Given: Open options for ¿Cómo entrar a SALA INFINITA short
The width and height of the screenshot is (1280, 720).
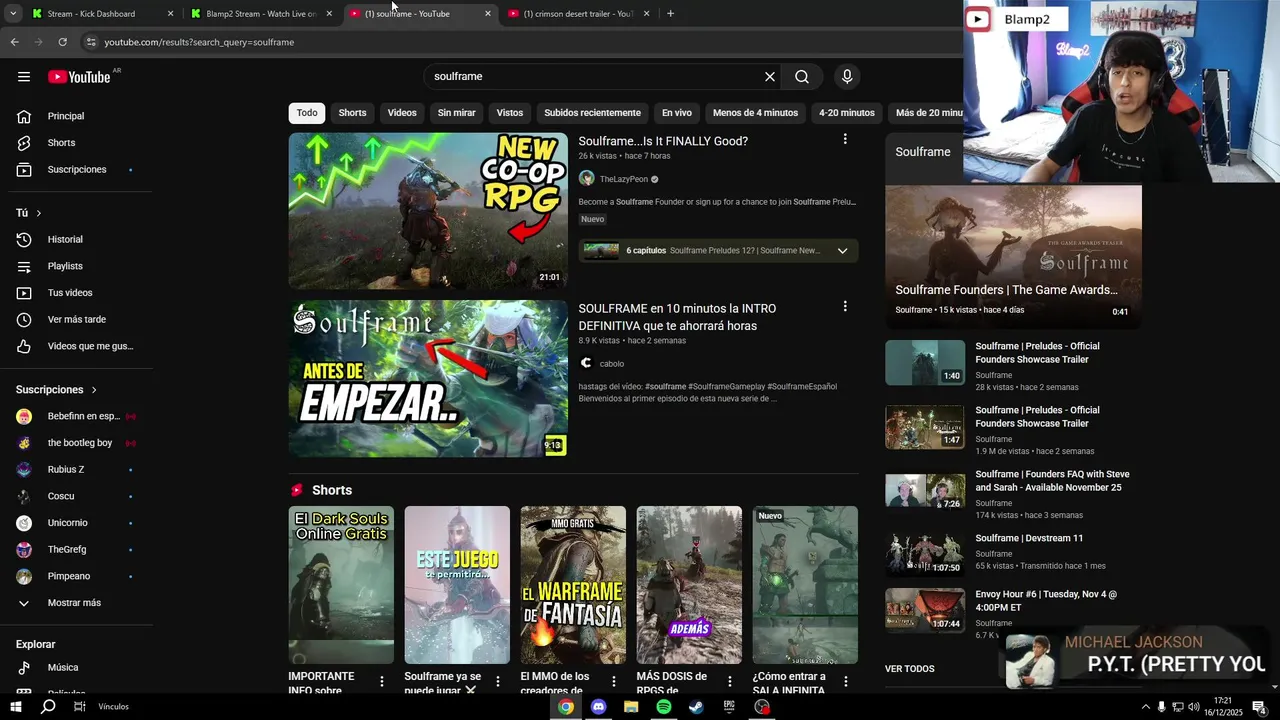Looking at the screenshot, I should [x=846, y=681].
